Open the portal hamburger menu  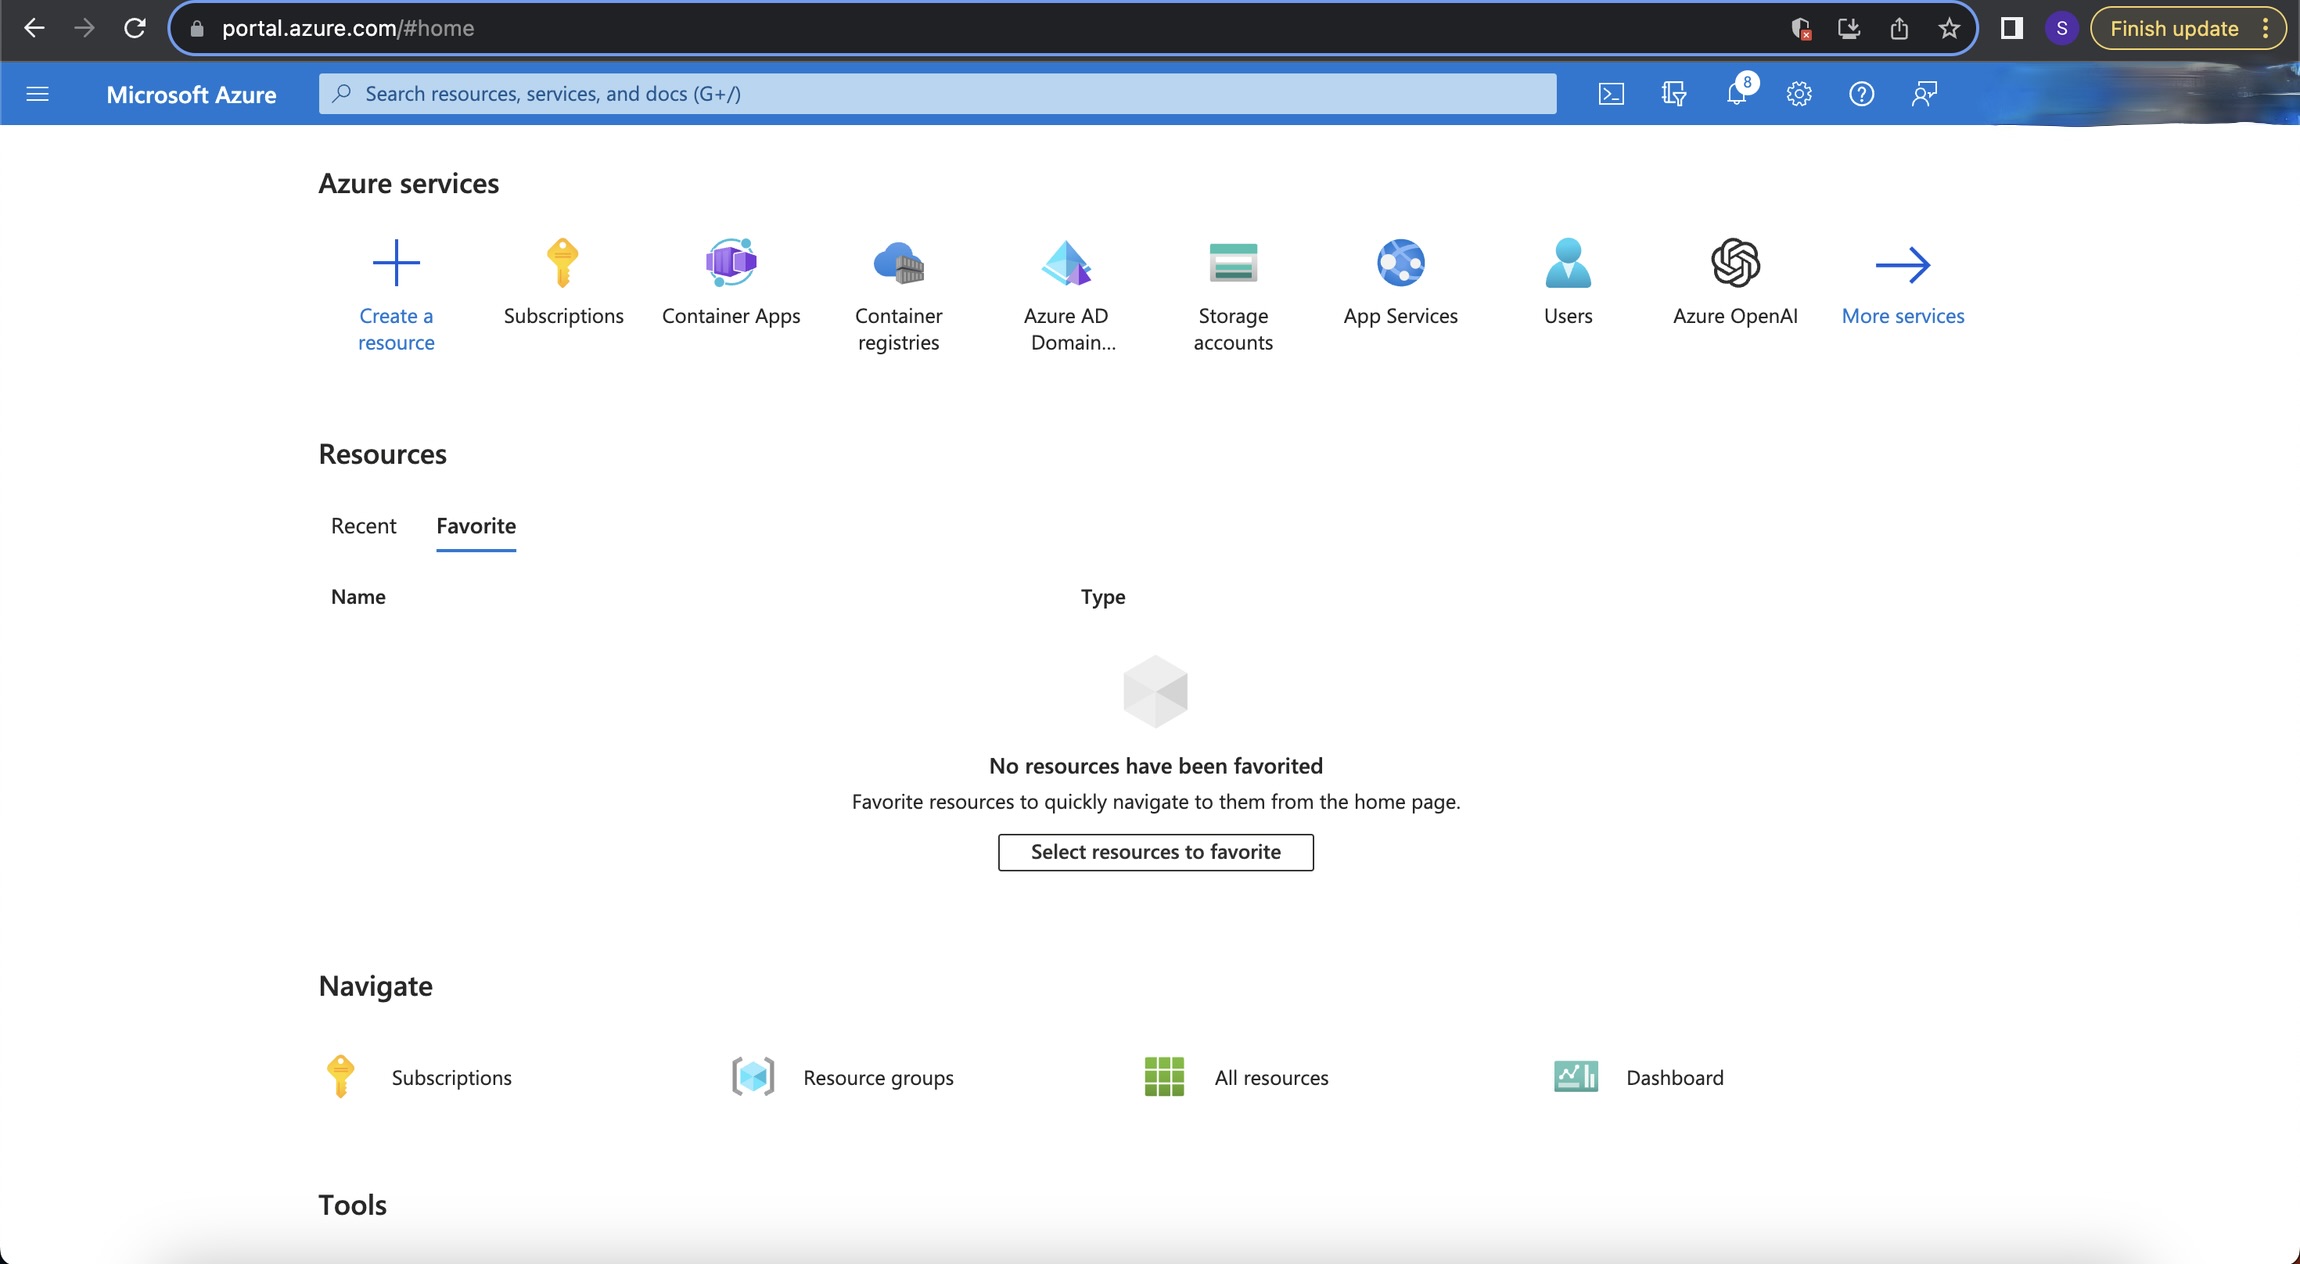(37, 93)
